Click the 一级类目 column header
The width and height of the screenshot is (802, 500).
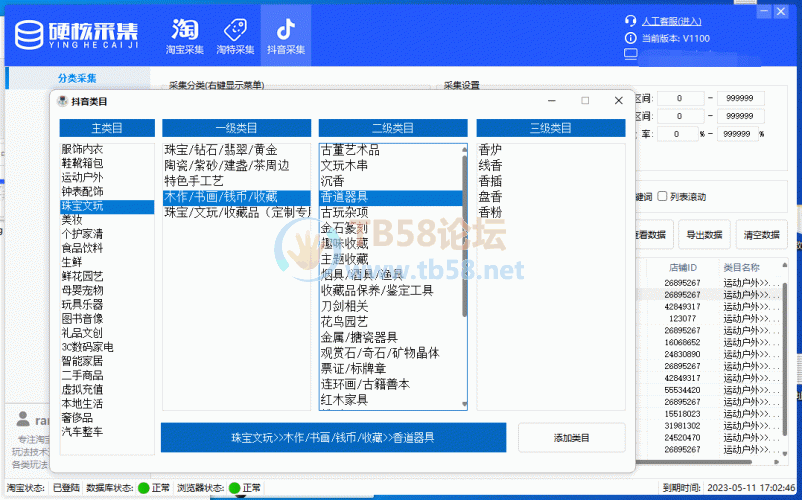(x=236, y=128)
